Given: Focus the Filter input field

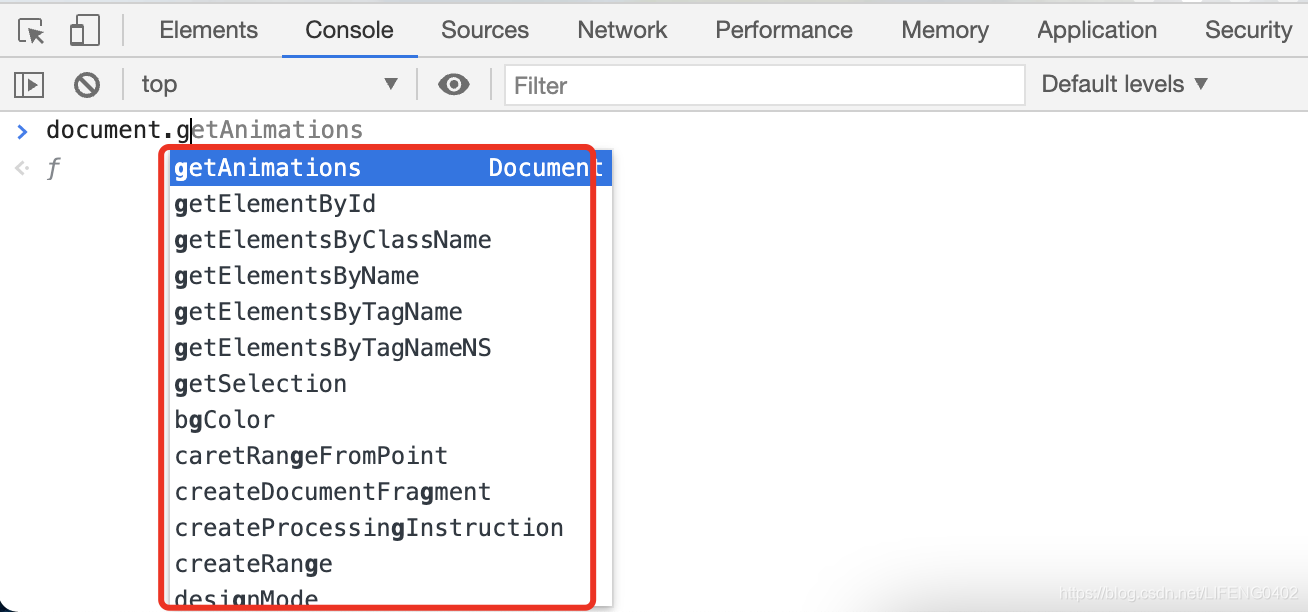Looking at the screenshot, I should click(765, 85).
